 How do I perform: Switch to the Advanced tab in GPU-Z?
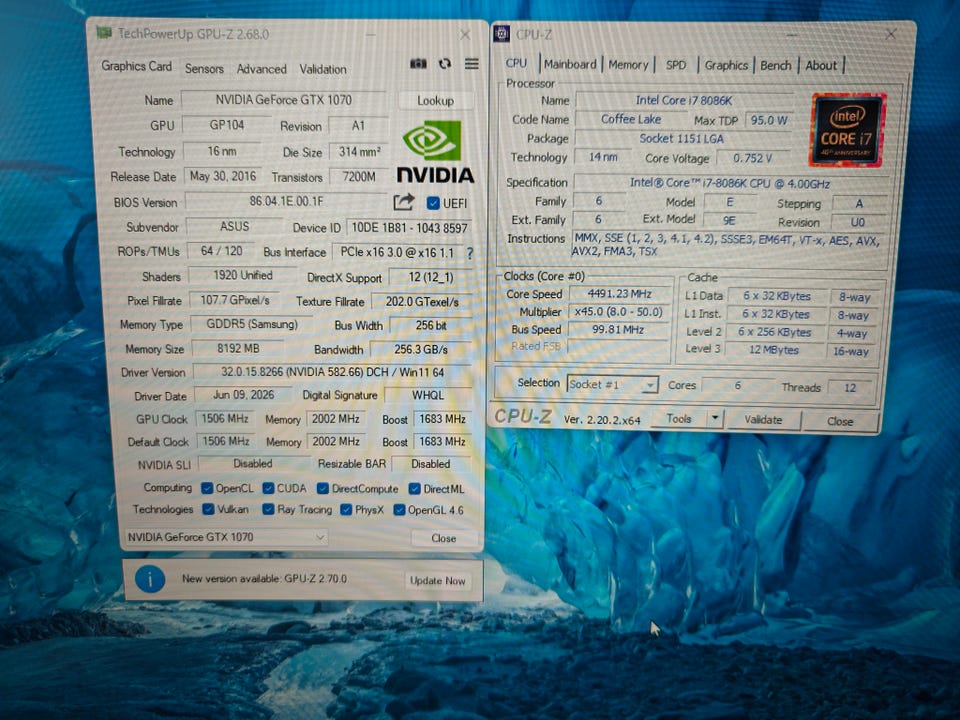(x=261, y=69)
